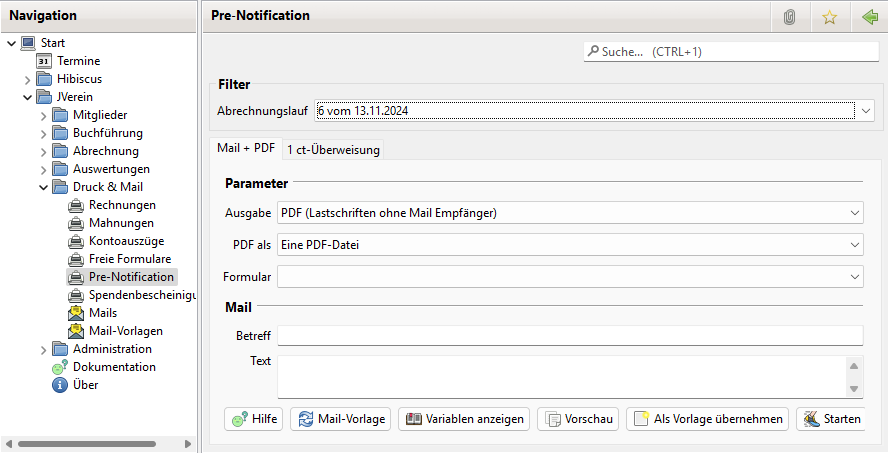The width and height of the screenshot is (888, 453).
Task: Click the Variablen anzeigen button
Action: (x=464, y=419)
